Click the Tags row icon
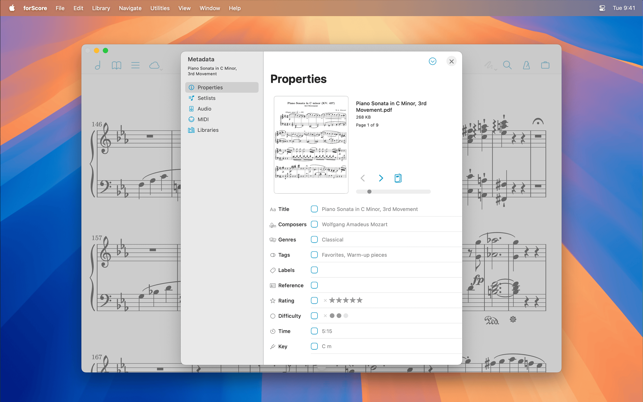 [x=272, y=255]
